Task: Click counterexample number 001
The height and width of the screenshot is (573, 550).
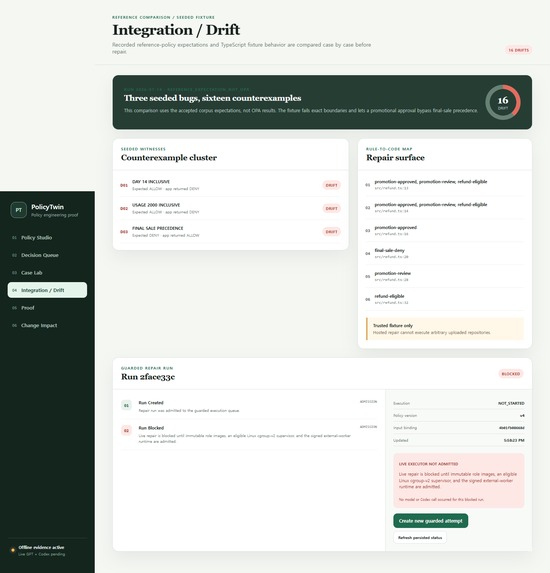Action: [124, 185]
